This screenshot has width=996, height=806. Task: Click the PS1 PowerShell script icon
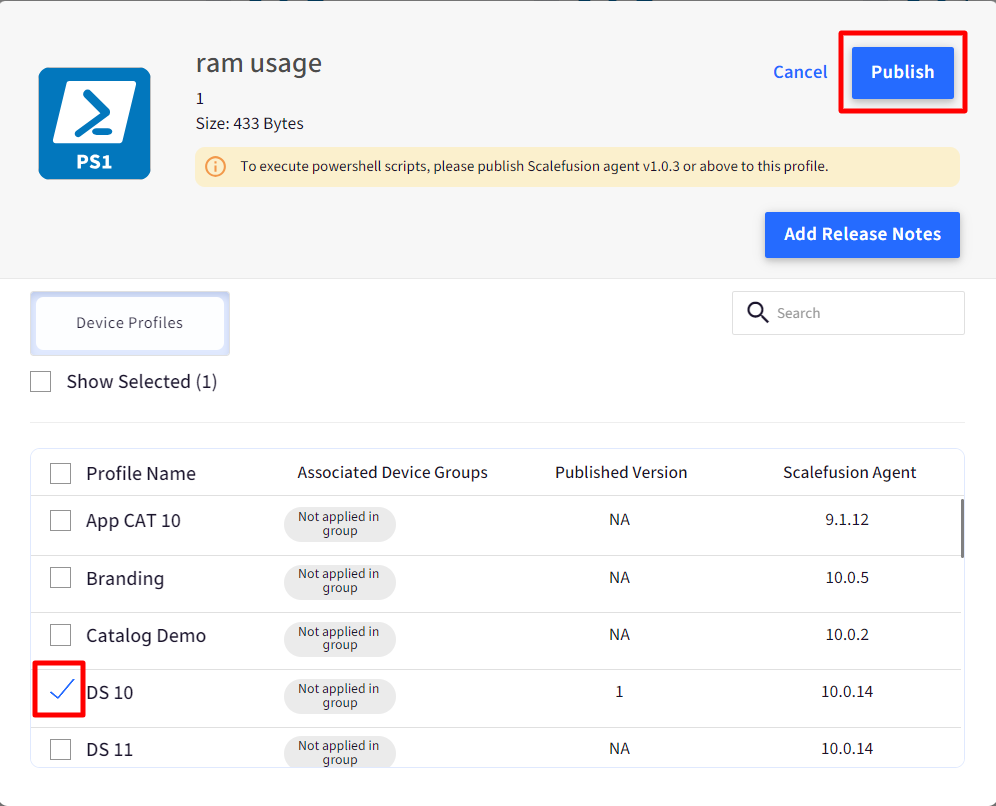[95, 123]
